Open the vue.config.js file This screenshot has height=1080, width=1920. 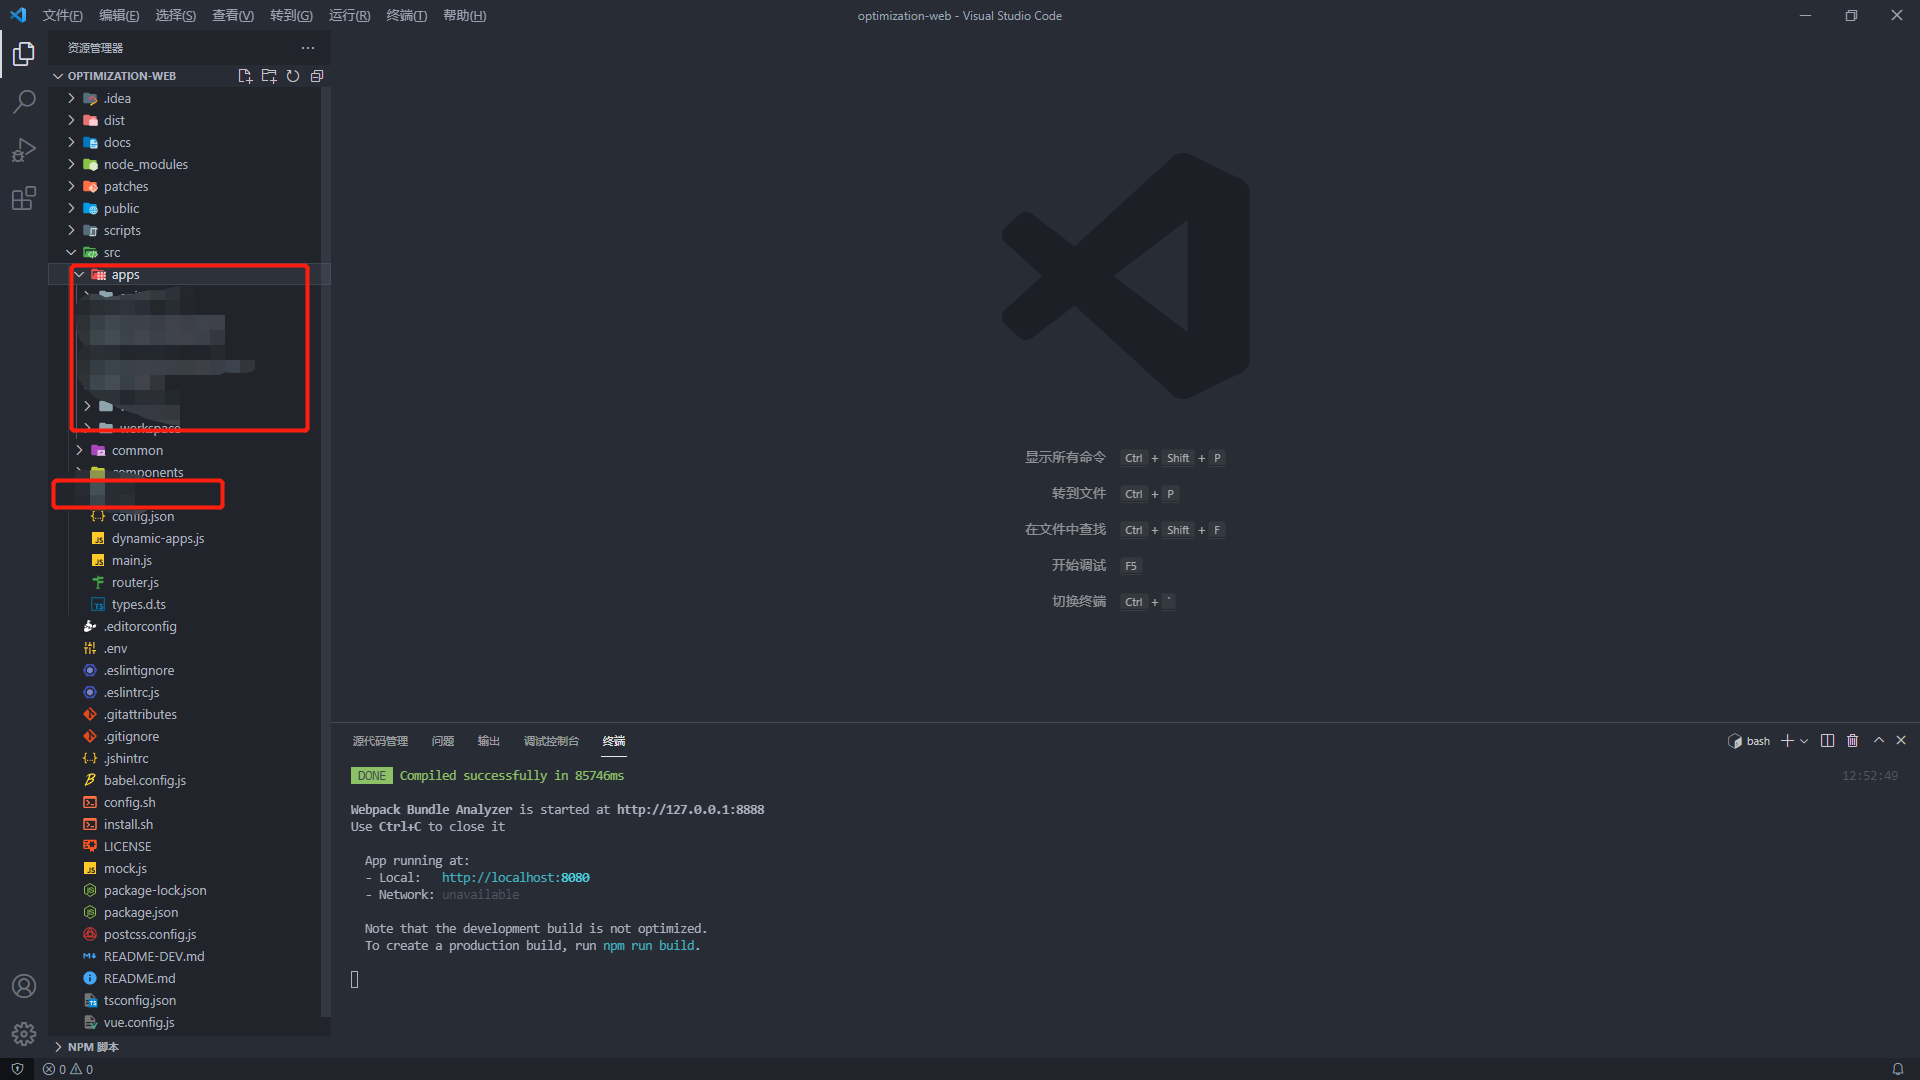tap(139, 1022)
